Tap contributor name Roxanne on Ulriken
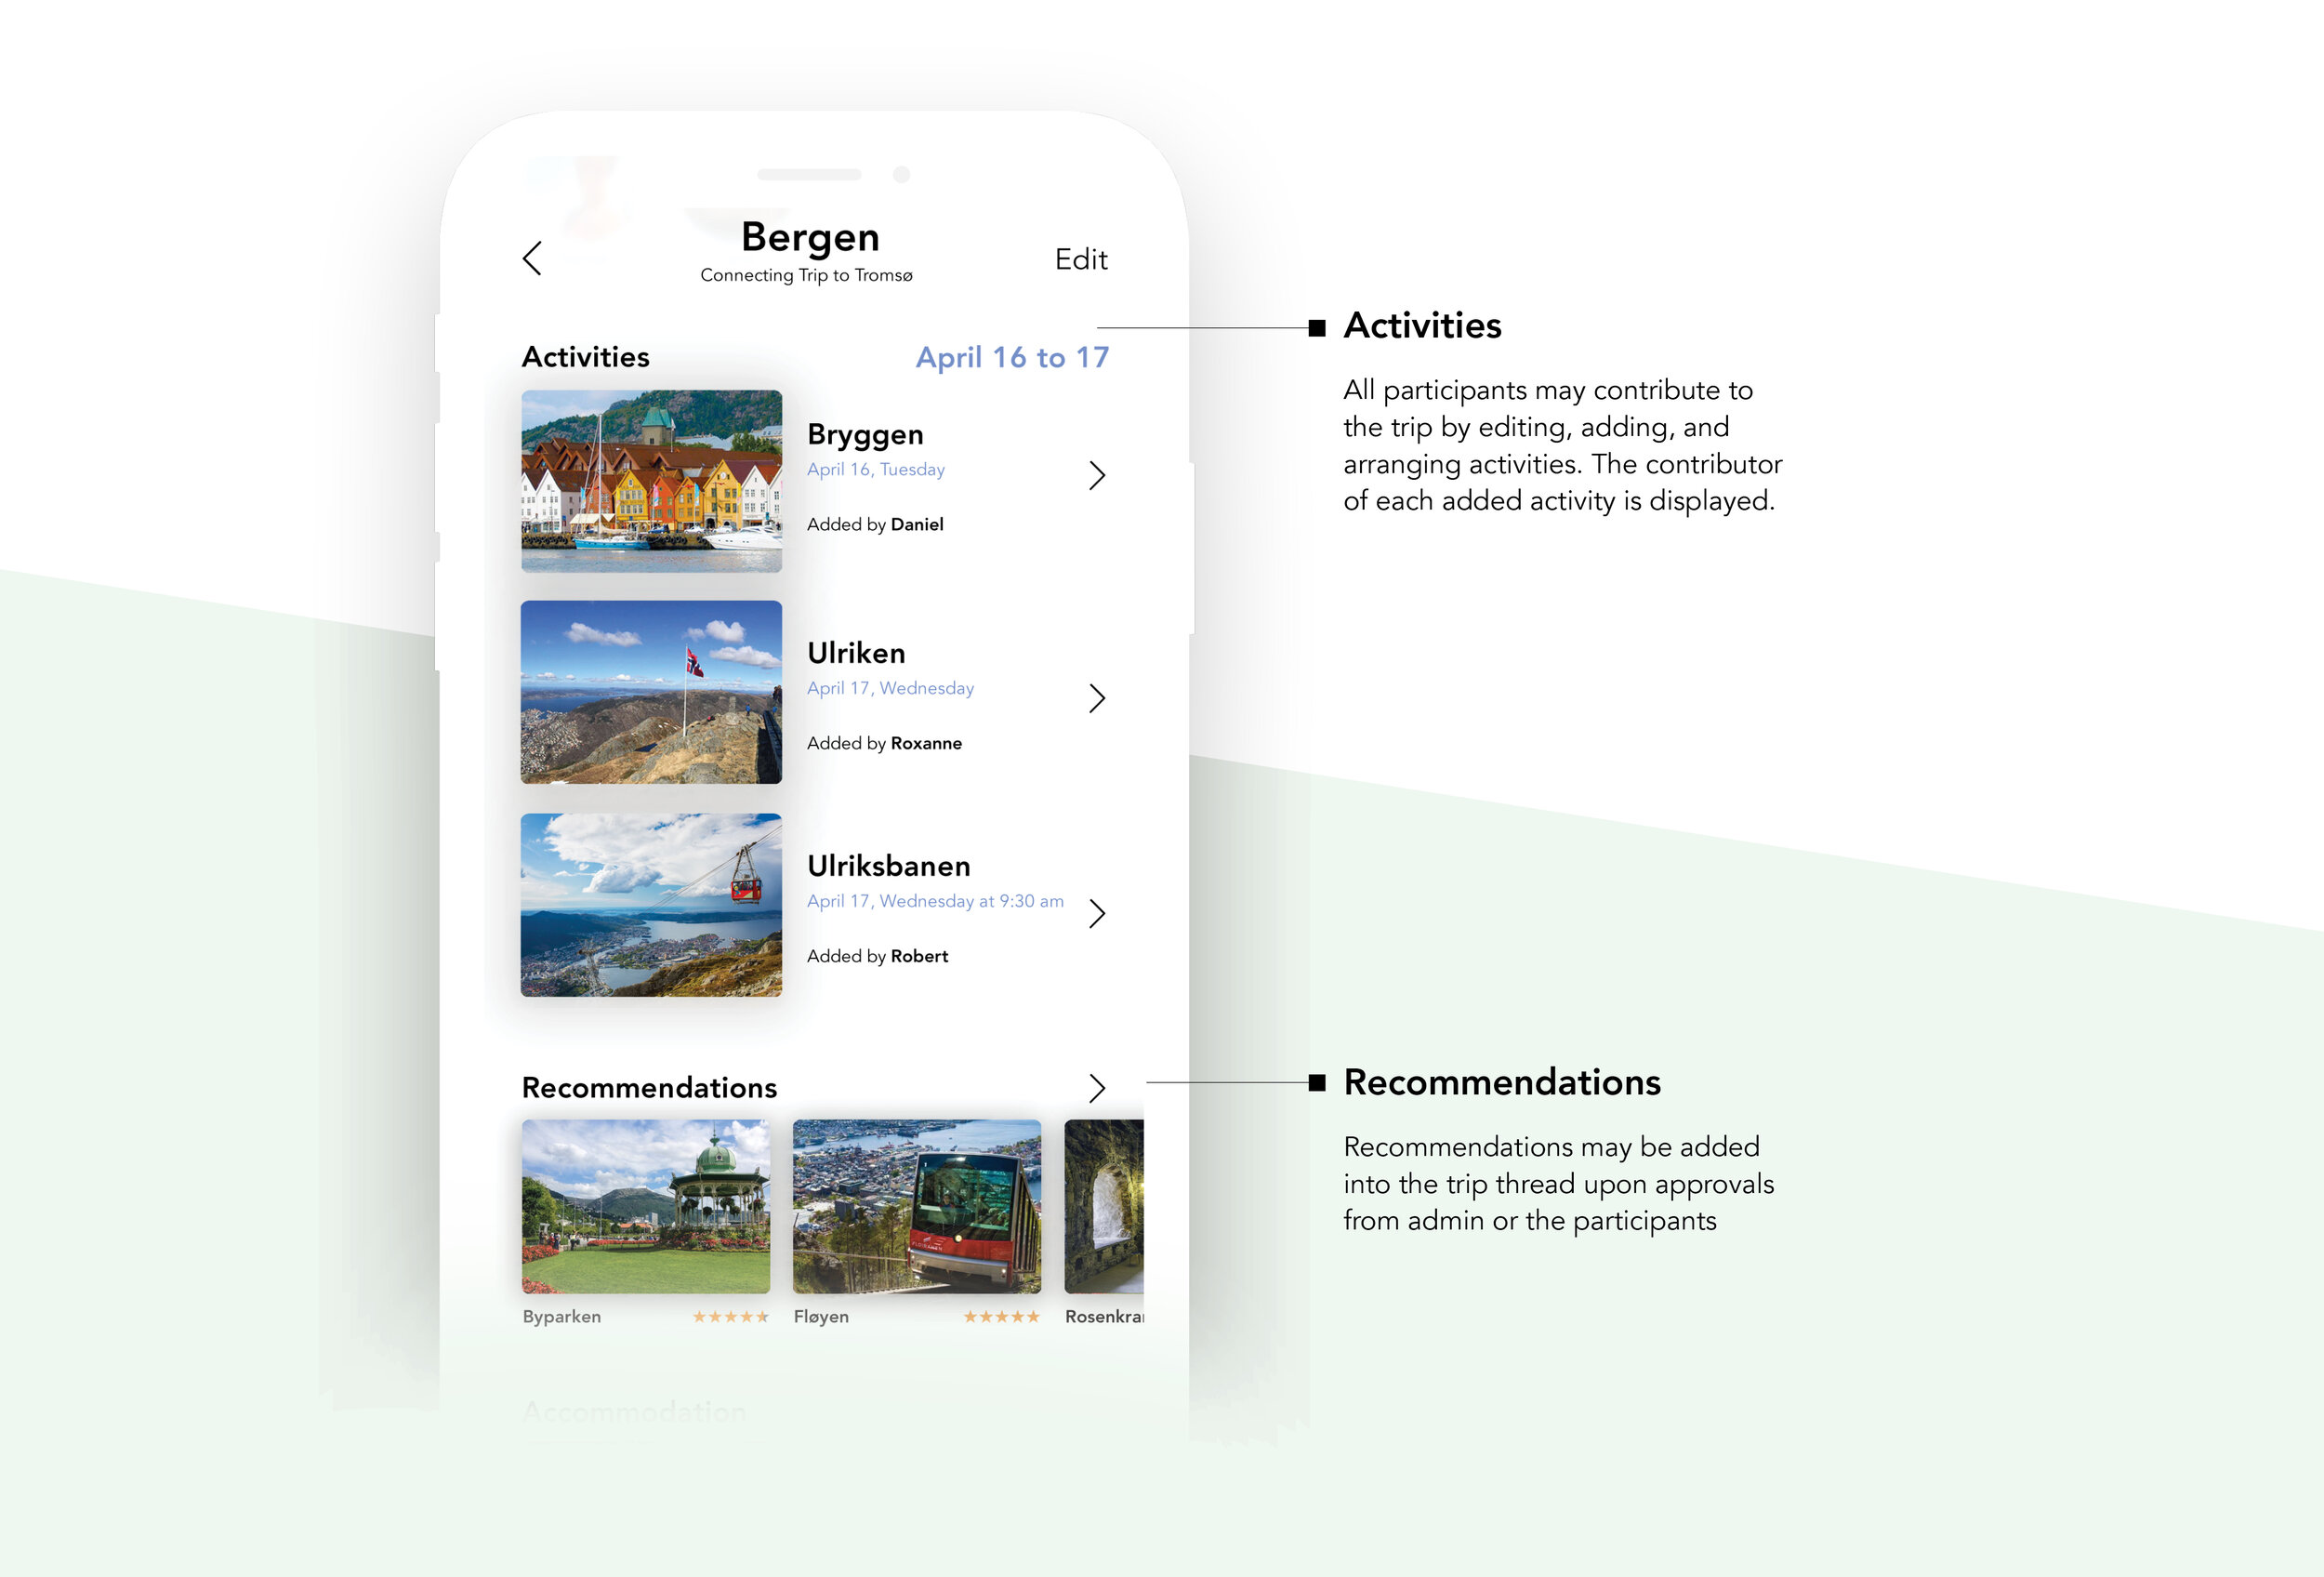2324x1577 pixels. [924, 743]
